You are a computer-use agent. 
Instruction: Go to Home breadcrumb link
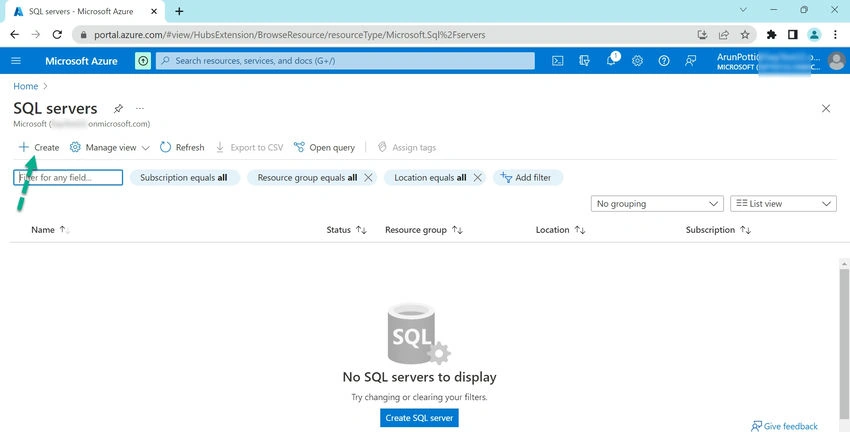point(25,86)
